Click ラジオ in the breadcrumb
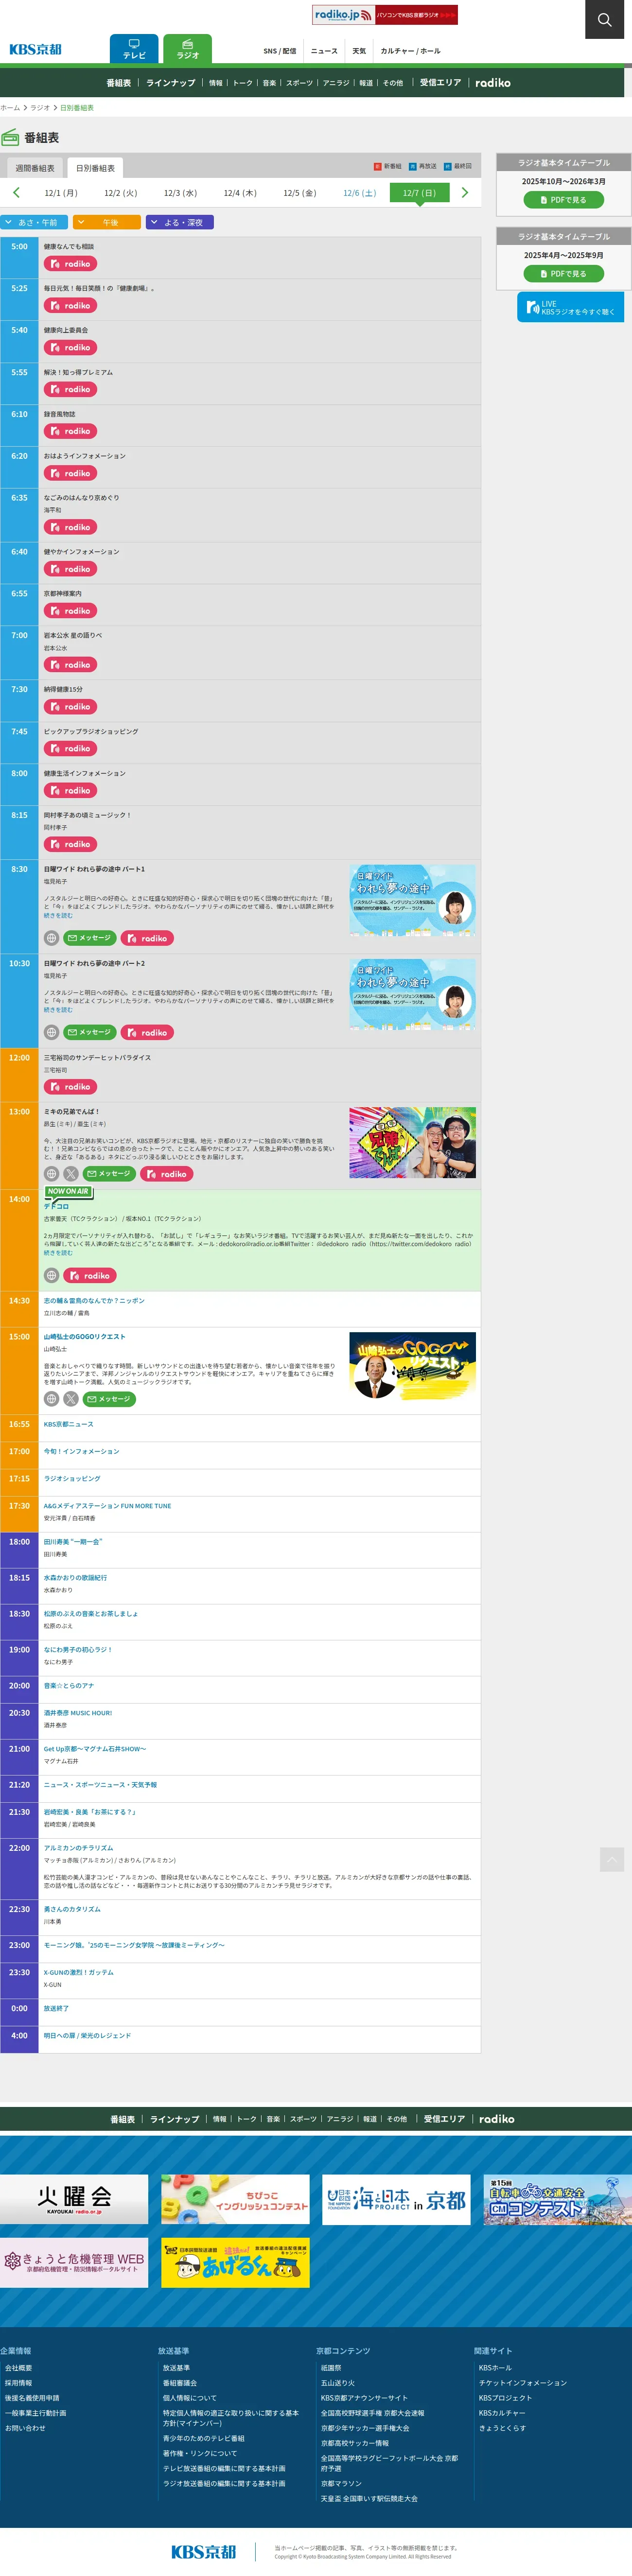 (40, 108)
